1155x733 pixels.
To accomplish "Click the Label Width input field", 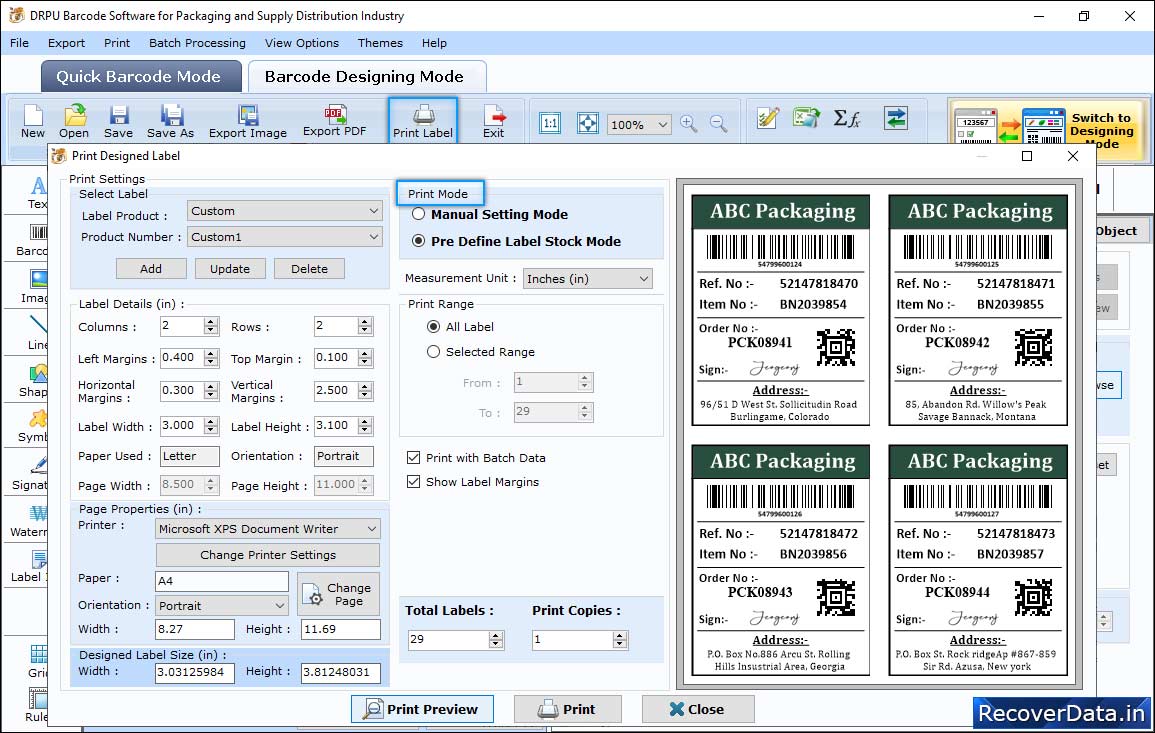I will pos(182,426).
